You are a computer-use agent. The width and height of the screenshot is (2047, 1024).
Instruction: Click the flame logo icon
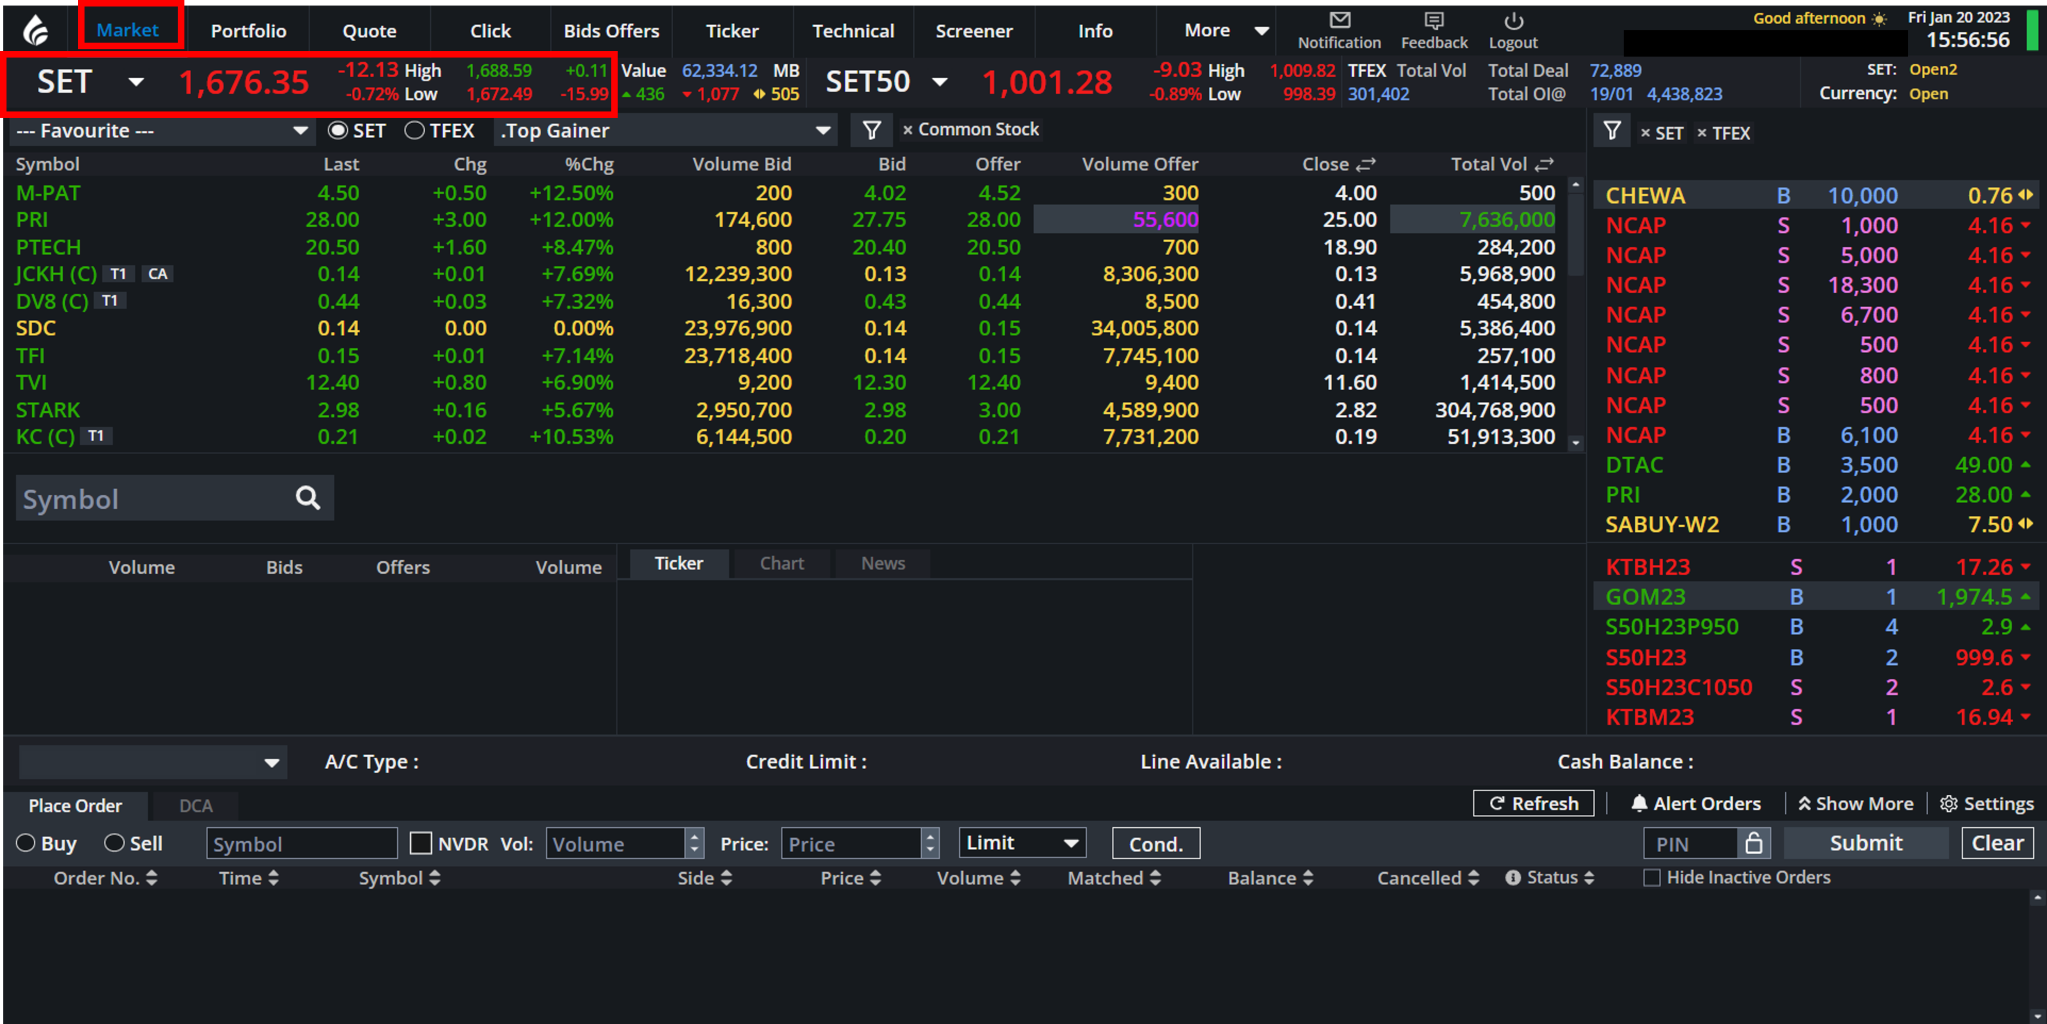pos(36,31)
